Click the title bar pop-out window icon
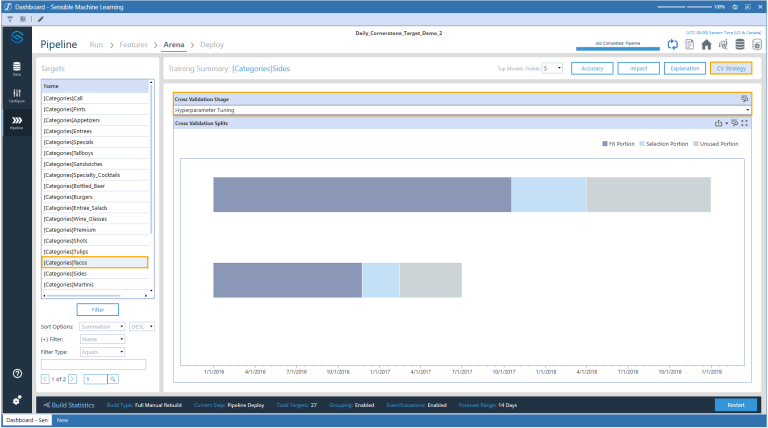The width and height of the screenshot is (768, 428). click(748, 7)
